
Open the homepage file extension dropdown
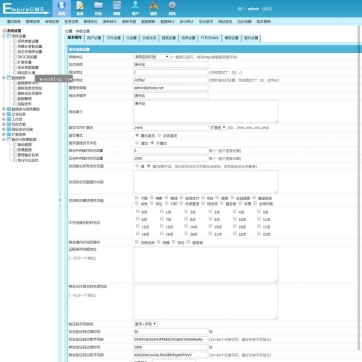pyautogui.click(x=218, y=127)
